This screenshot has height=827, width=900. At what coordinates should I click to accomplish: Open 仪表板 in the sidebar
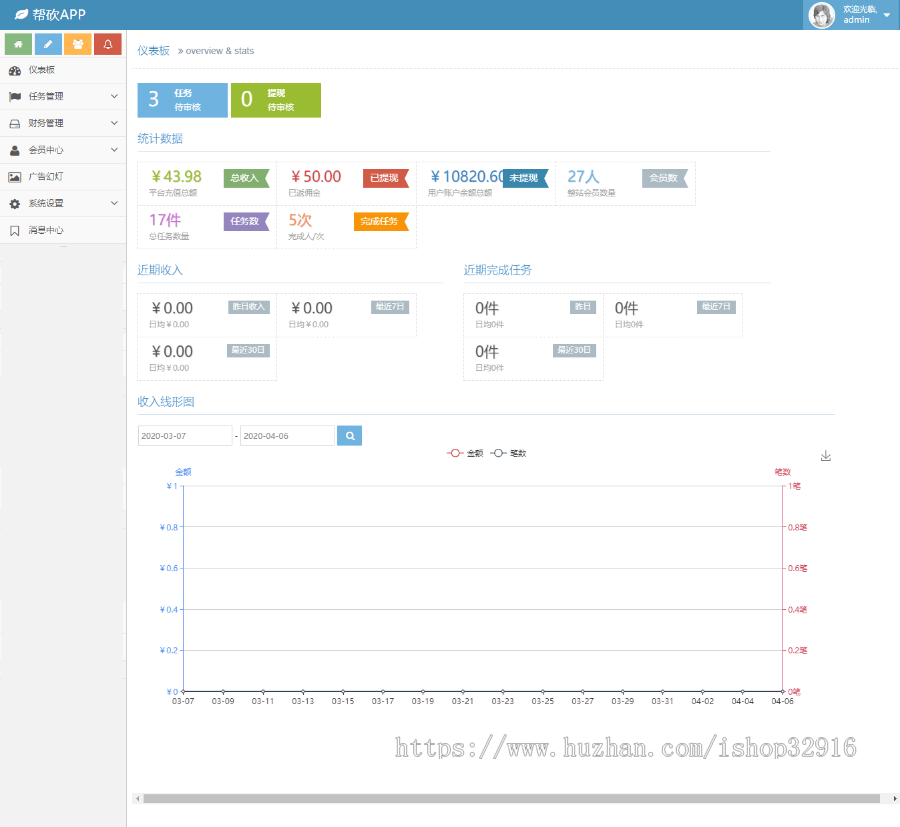63,70
